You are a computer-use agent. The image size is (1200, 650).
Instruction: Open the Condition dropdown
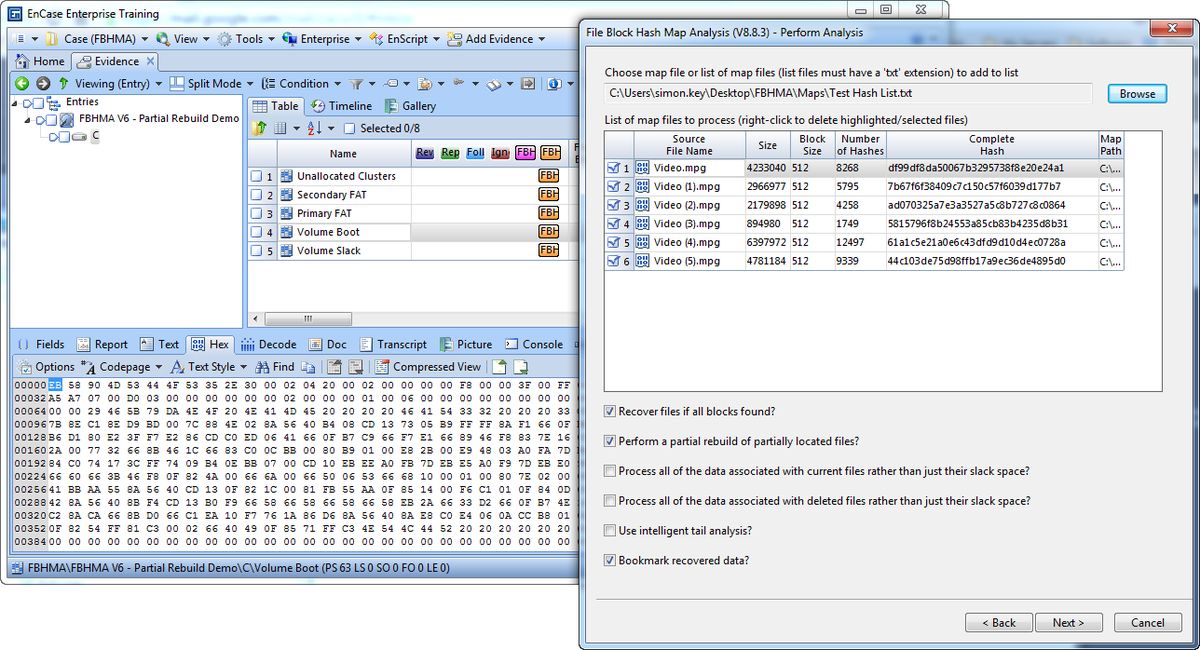[x=302, y=83]
